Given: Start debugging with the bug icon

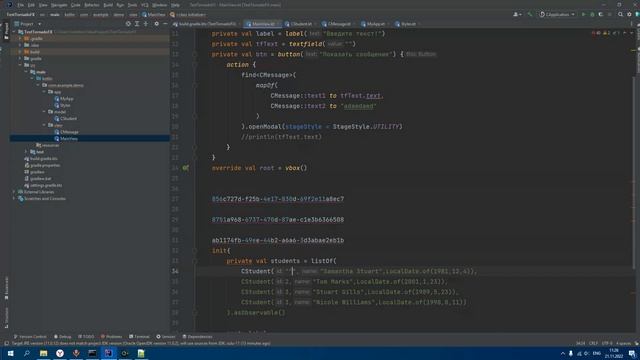Looking at the screenshot, I should [x=592, y=14].
